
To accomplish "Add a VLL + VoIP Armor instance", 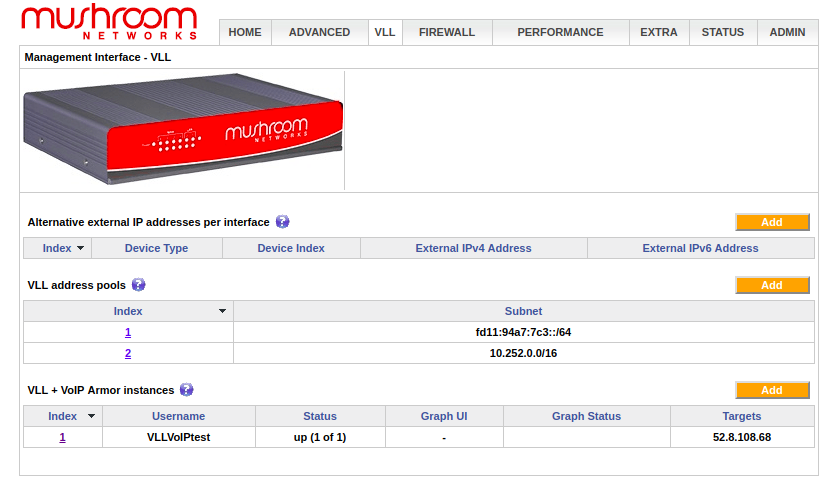I will point(772,390).
